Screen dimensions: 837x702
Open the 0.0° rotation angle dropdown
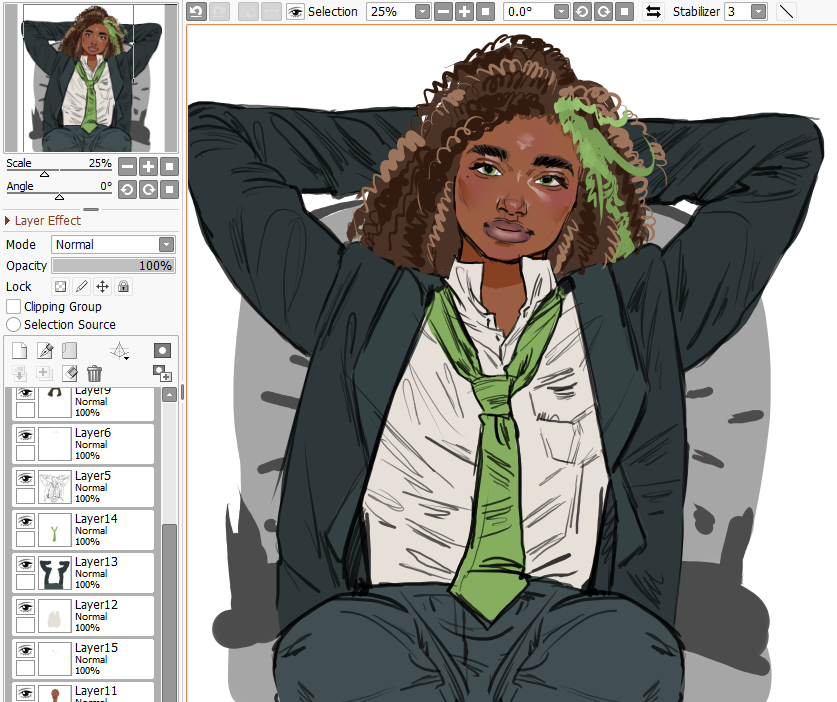tap(561, 12)
